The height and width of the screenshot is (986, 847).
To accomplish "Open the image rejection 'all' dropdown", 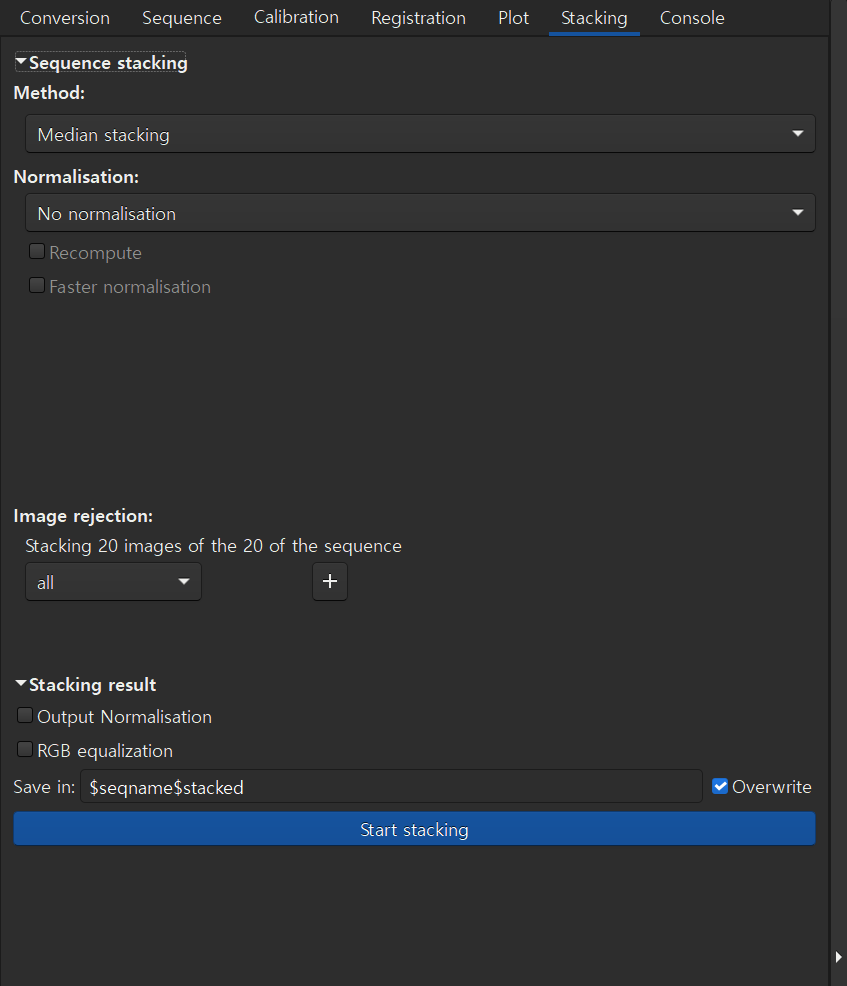I will [112, 581].
